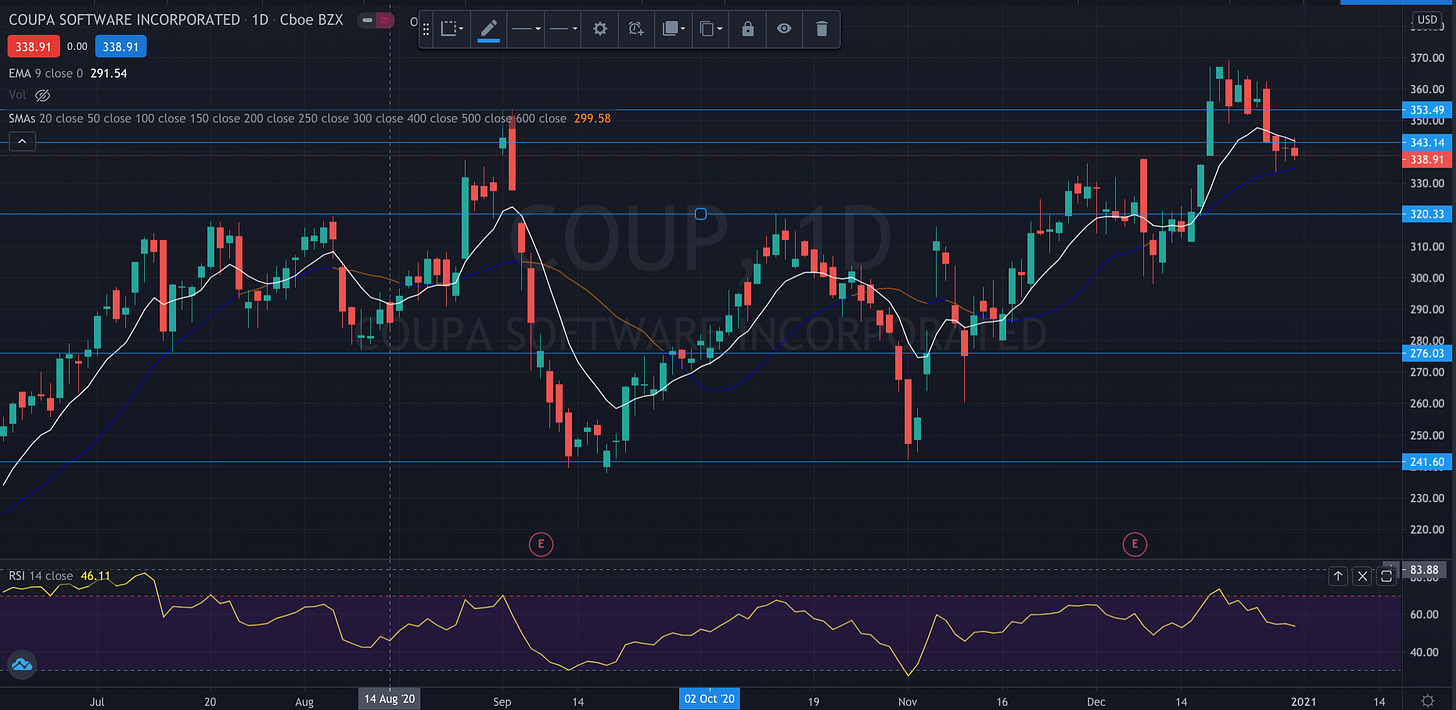
Task: Collapse the indicator legend with chevron
Action: click(x=23, y=142)
